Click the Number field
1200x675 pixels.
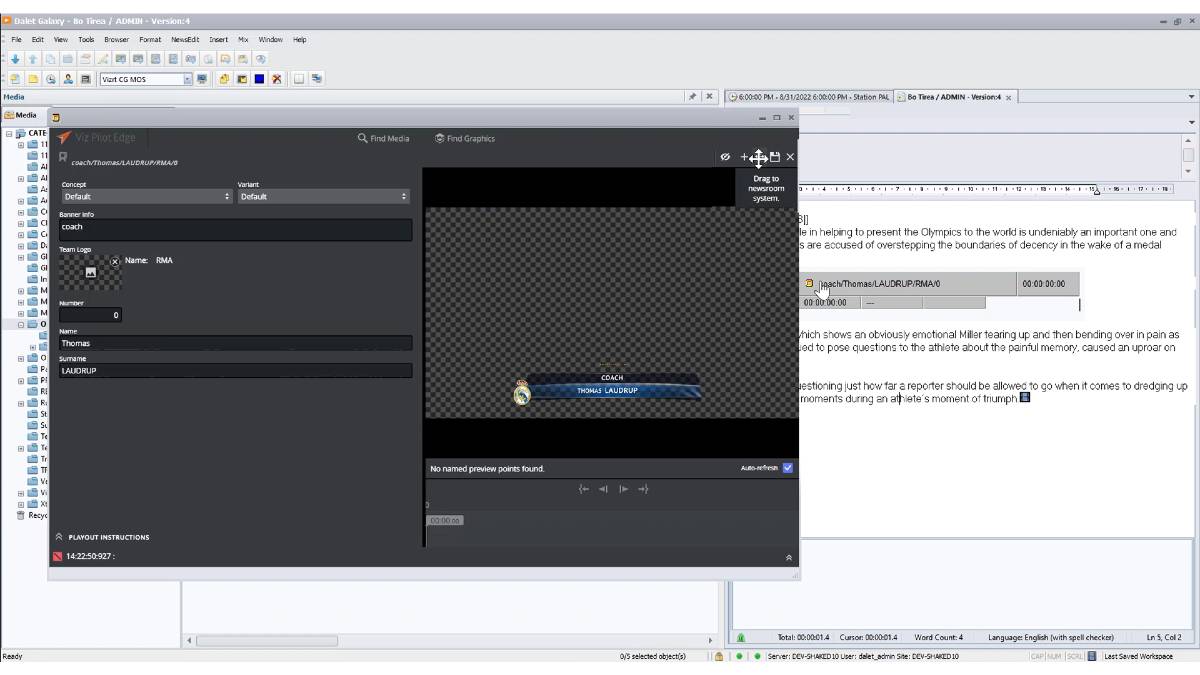pos(90,315)
